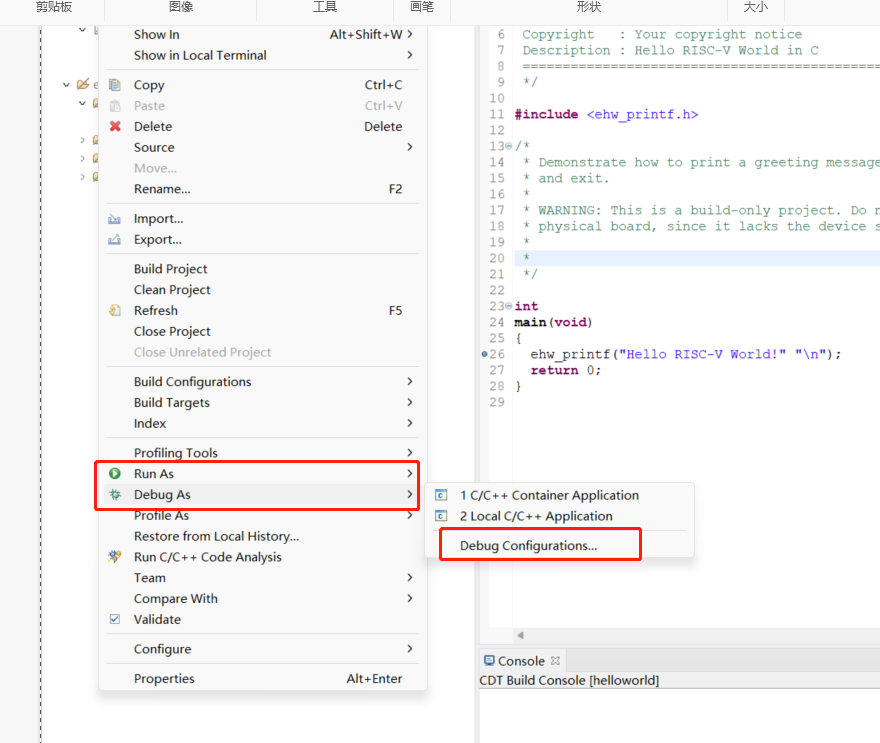Click the editor horizontal scrollbar left arrow

click(520, 636)
